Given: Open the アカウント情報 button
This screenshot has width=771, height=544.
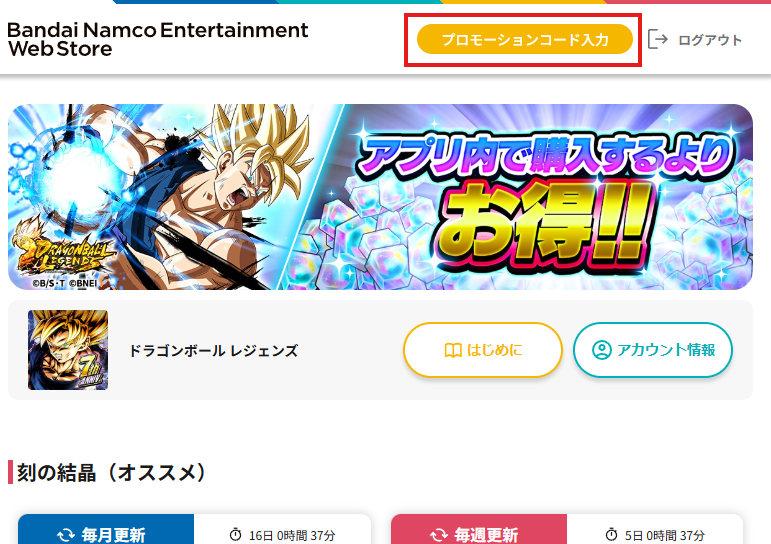Looking at the screenshot, I should coord(652,350).
